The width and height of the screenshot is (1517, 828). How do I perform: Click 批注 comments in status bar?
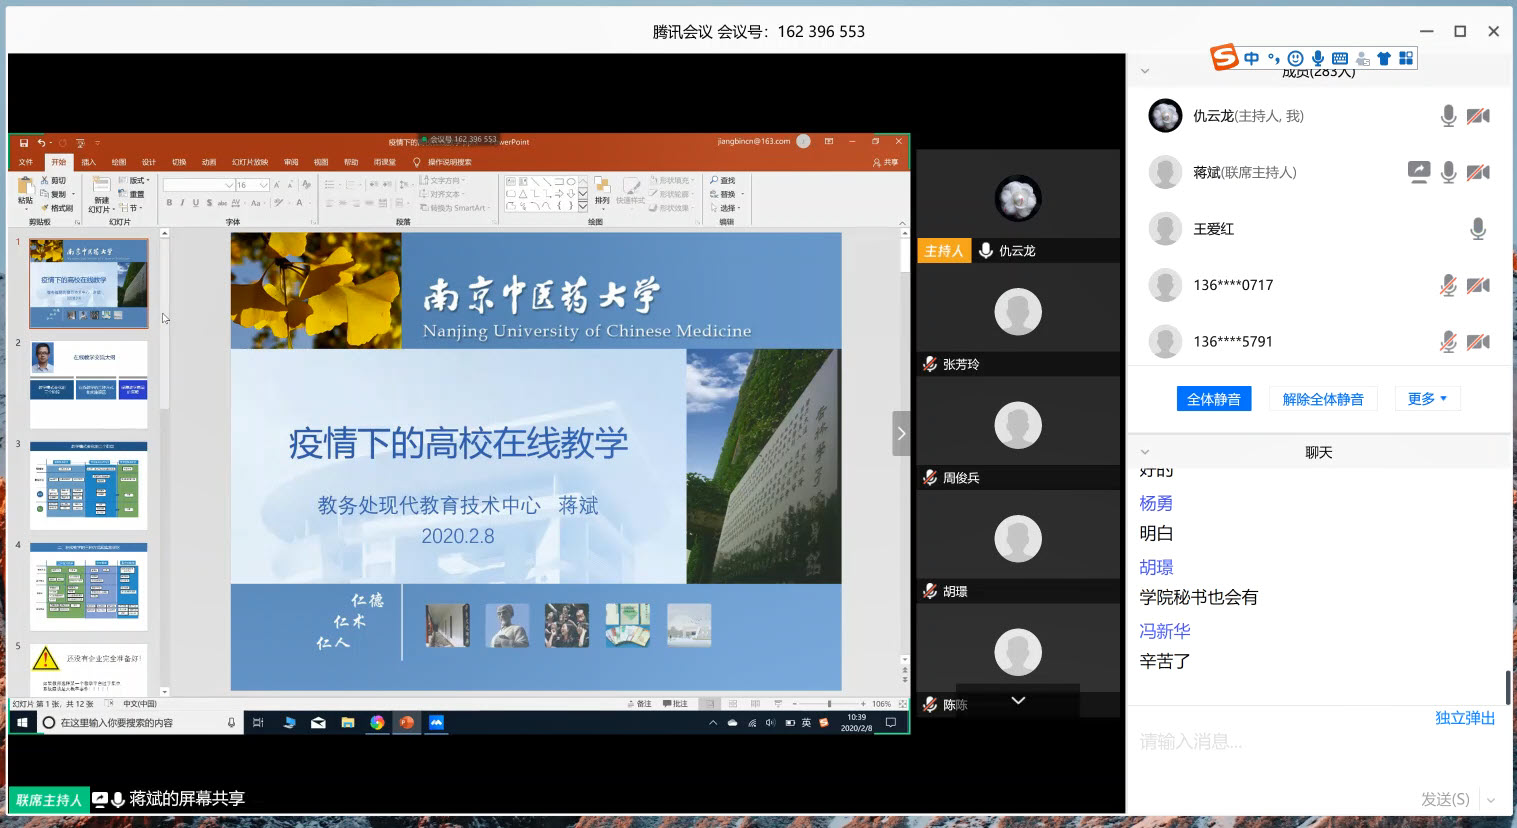pyautogui.click(x=675, y=704)
